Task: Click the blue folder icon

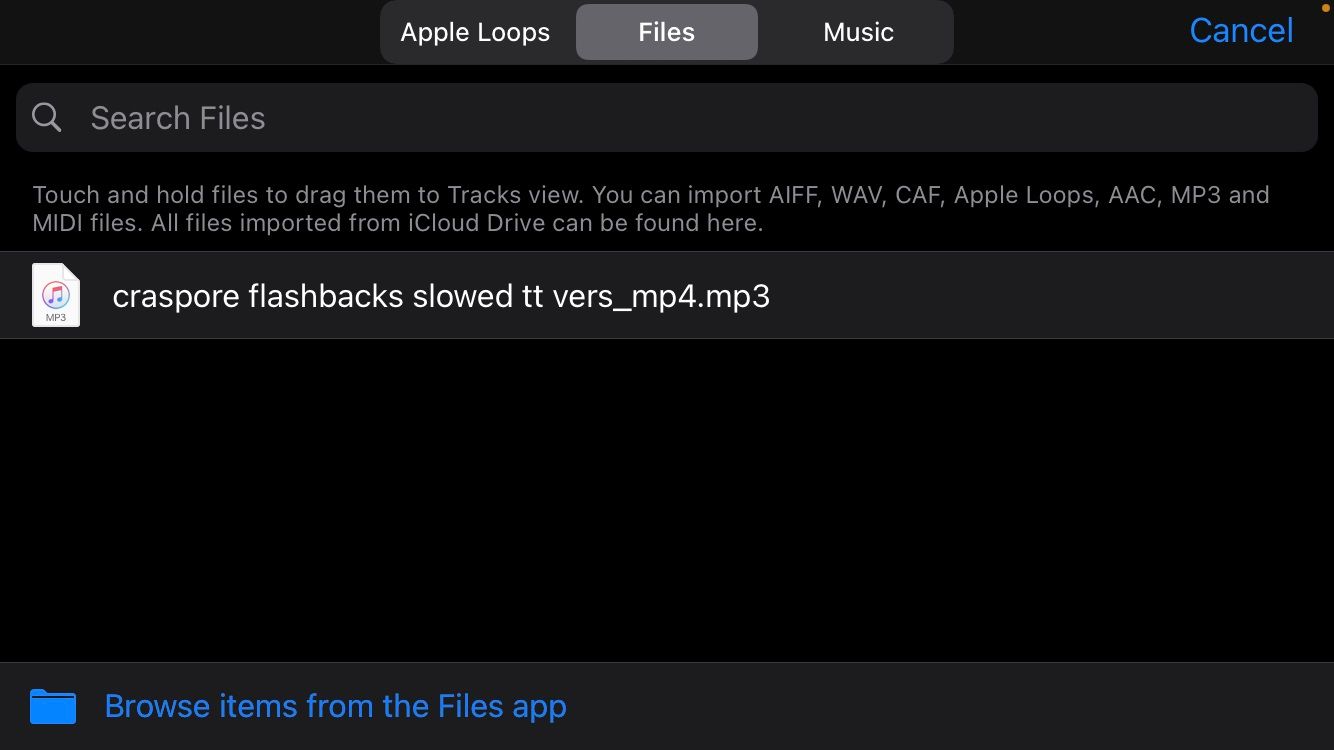Action: coord(53,706)
